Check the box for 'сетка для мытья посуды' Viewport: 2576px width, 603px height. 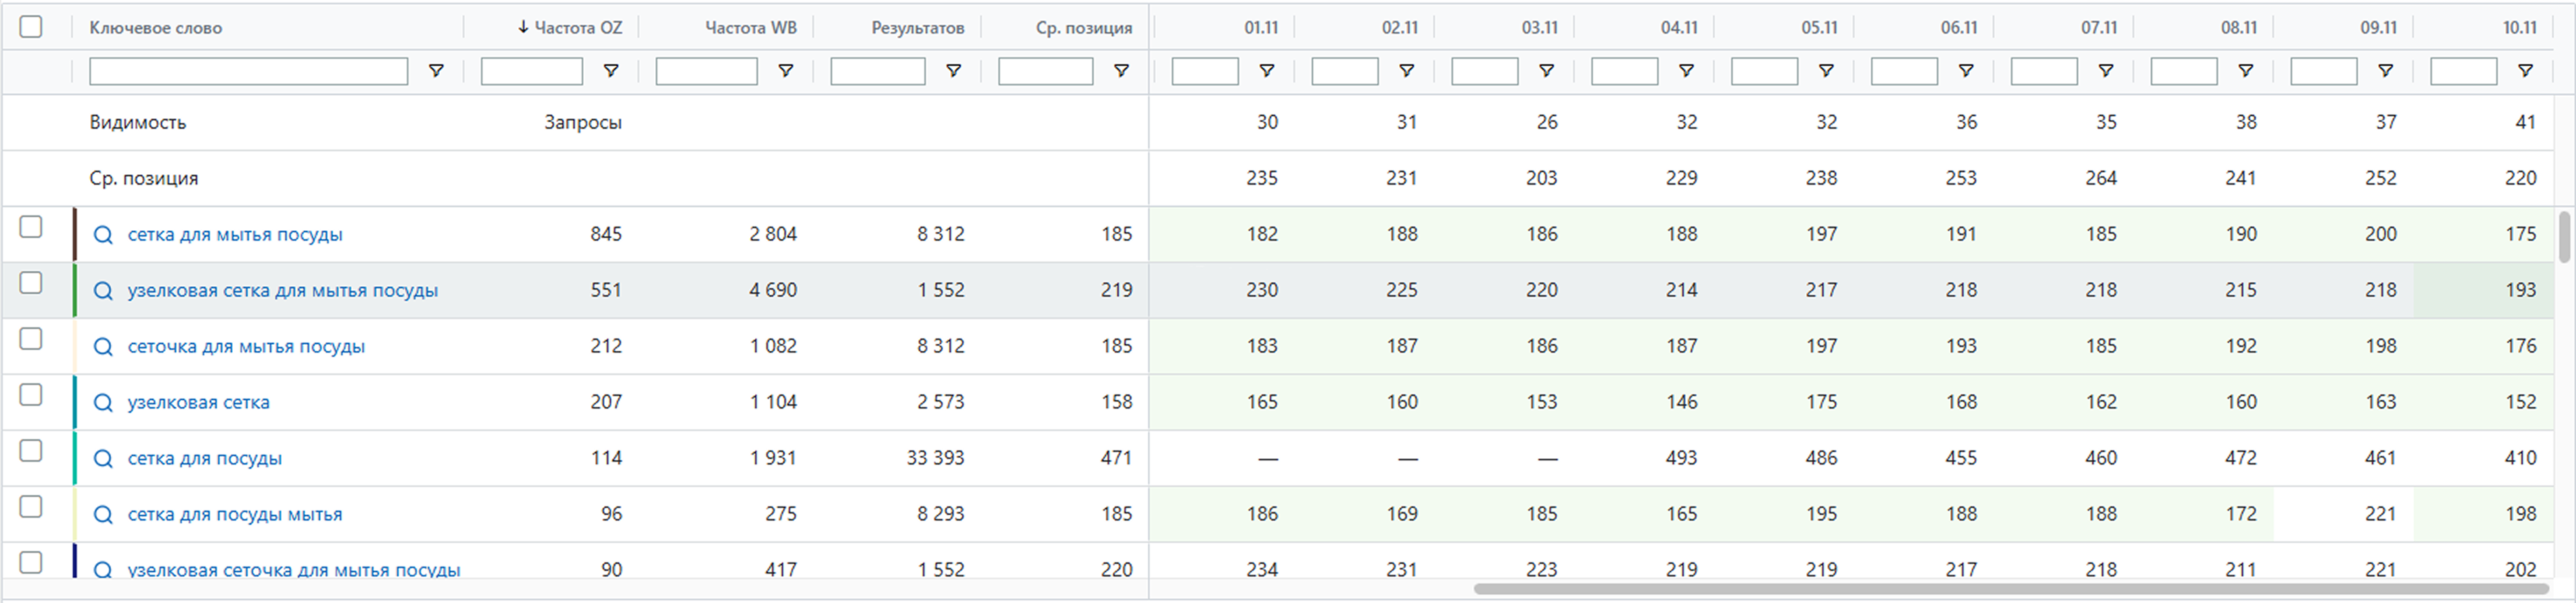tap(31, 227)
